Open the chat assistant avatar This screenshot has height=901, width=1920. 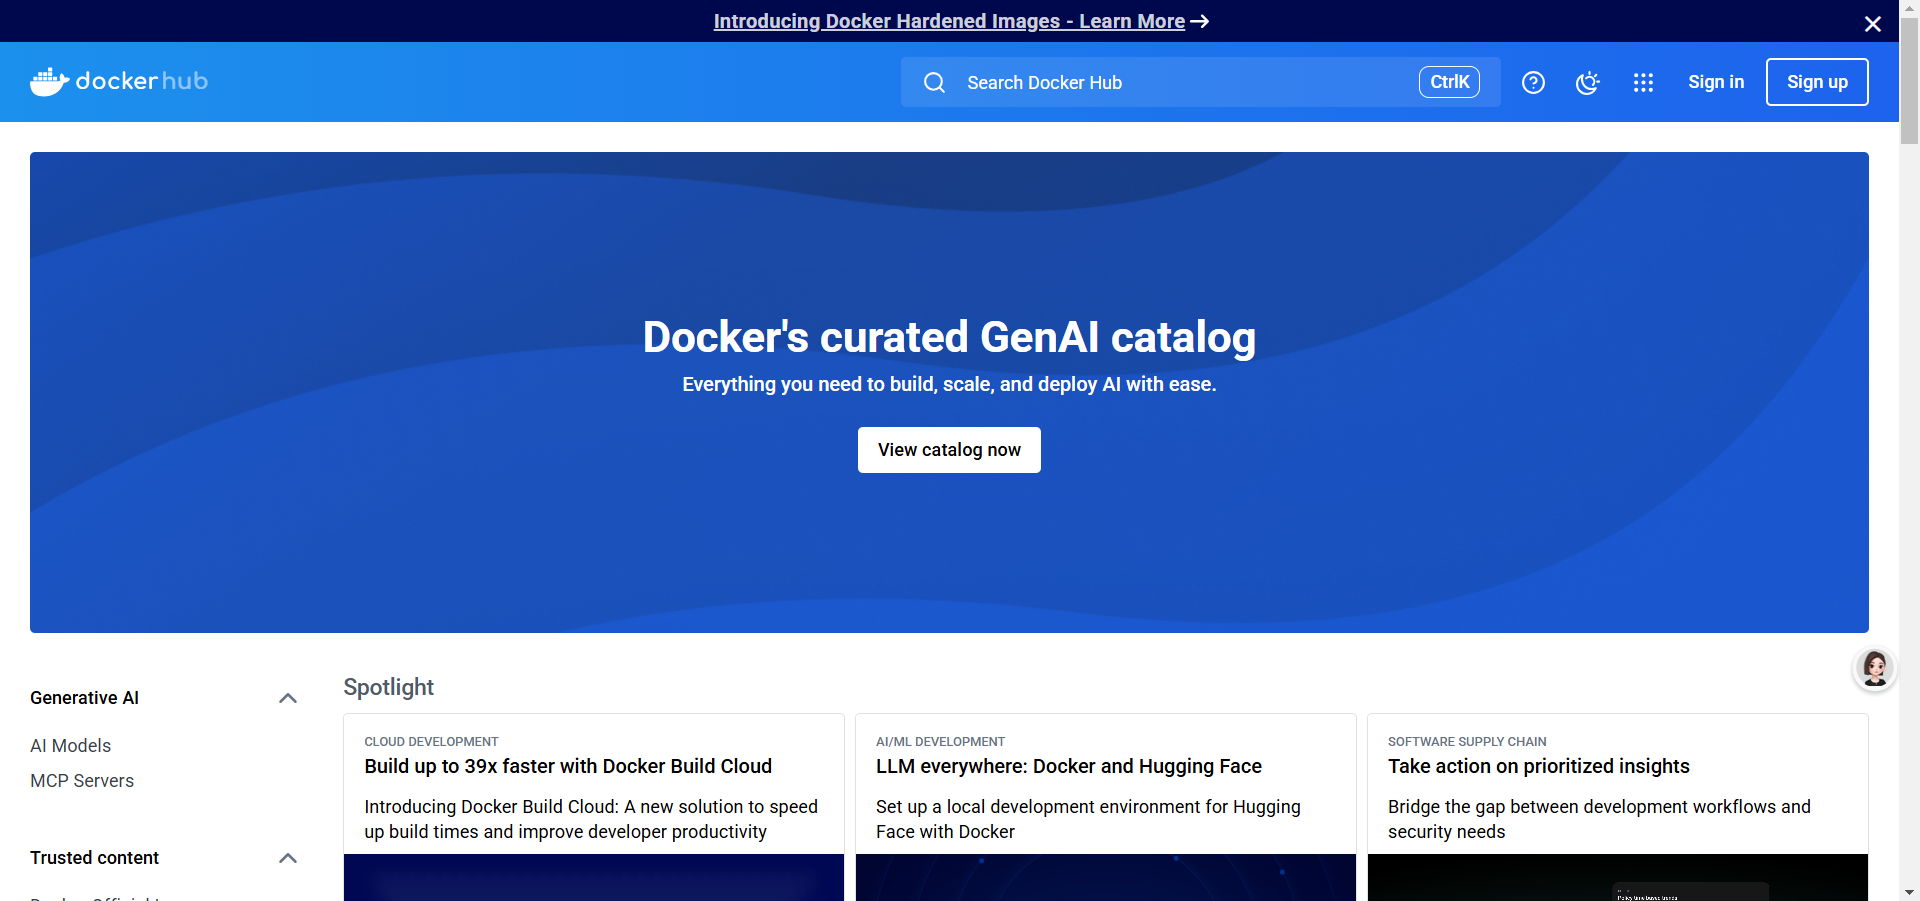(1875, 668)
